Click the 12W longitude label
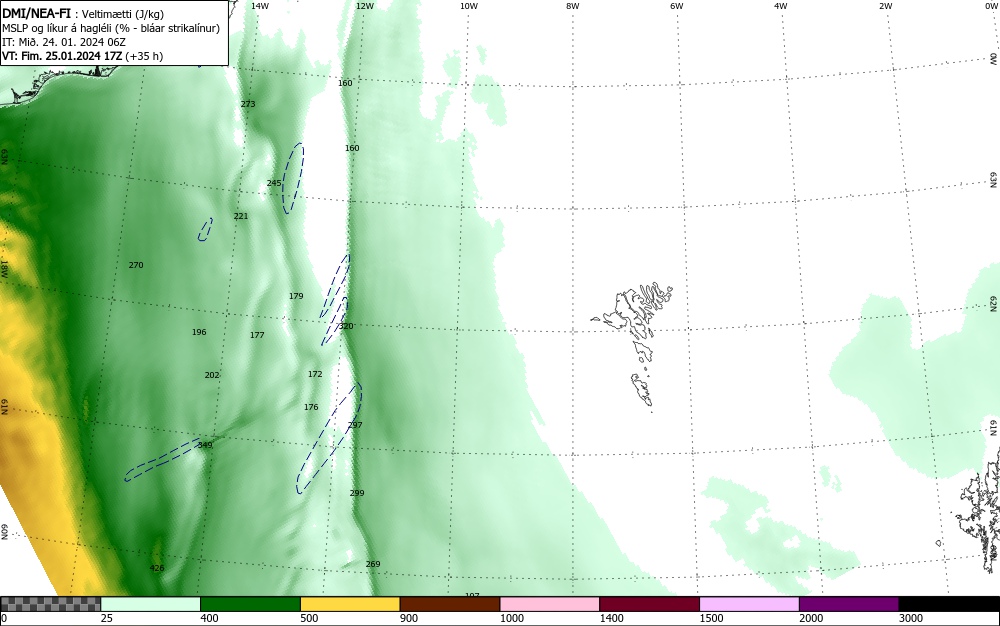 pyautogui.click(x=365, y=6)
